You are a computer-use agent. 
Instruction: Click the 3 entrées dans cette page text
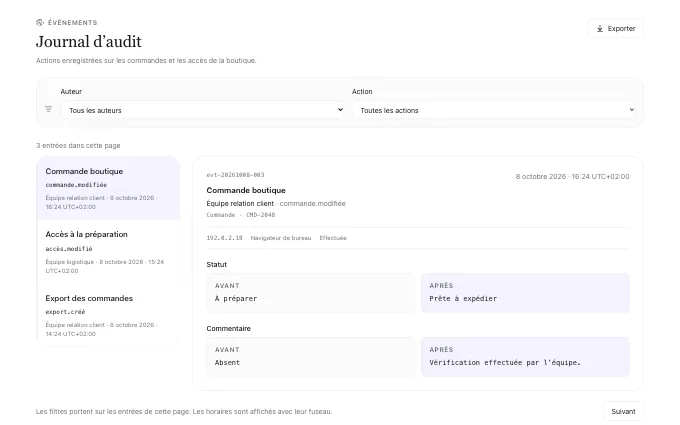point(78,146)
